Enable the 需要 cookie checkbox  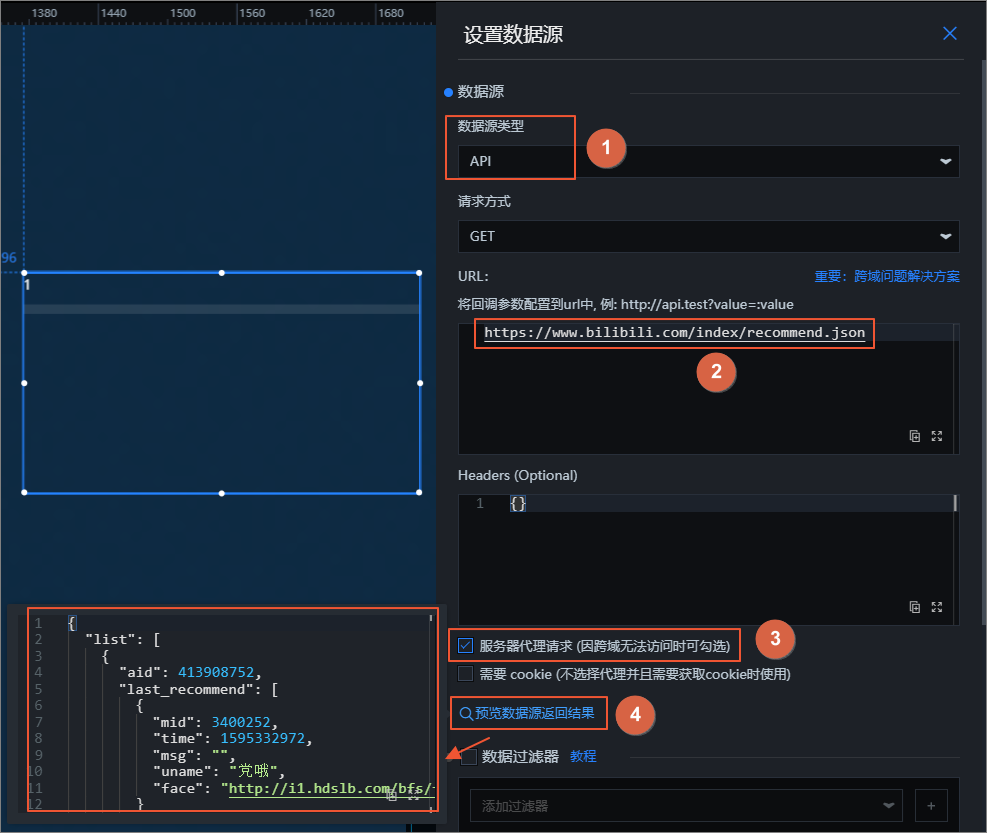465,674
